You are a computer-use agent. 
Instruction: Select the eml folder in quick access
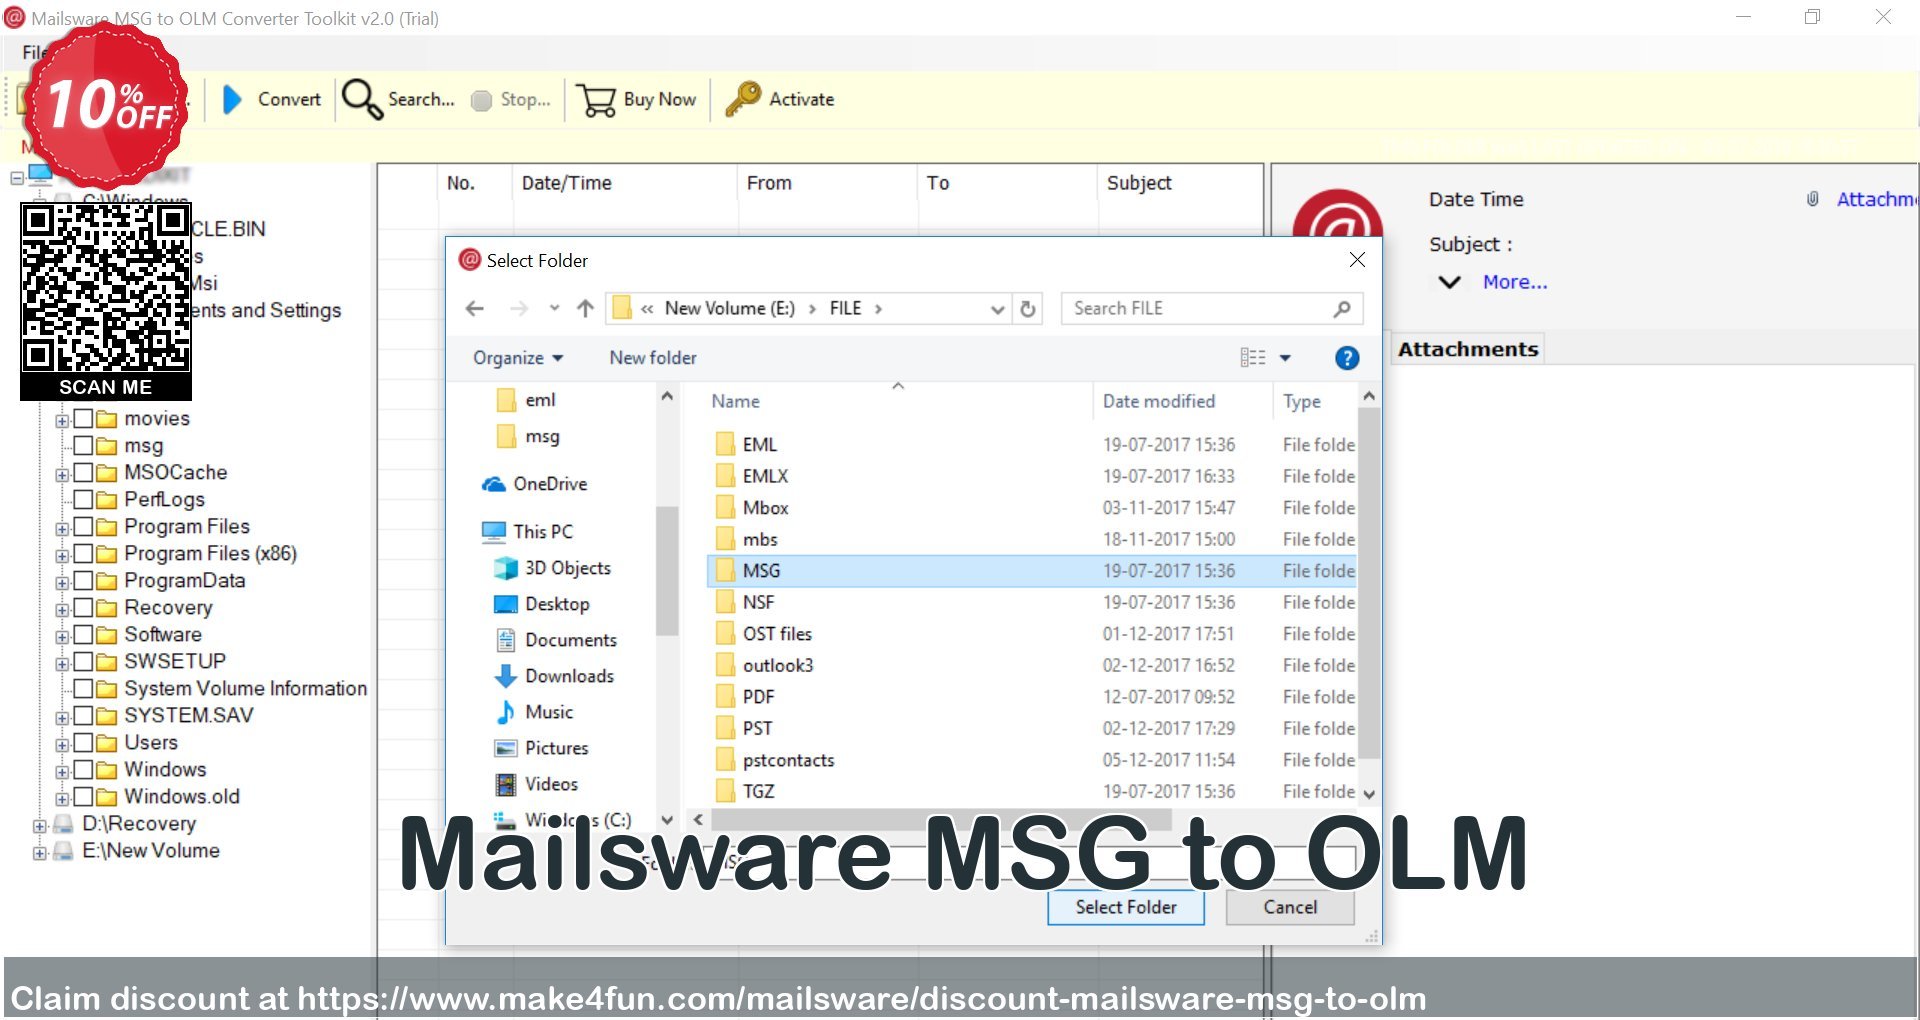526,400
